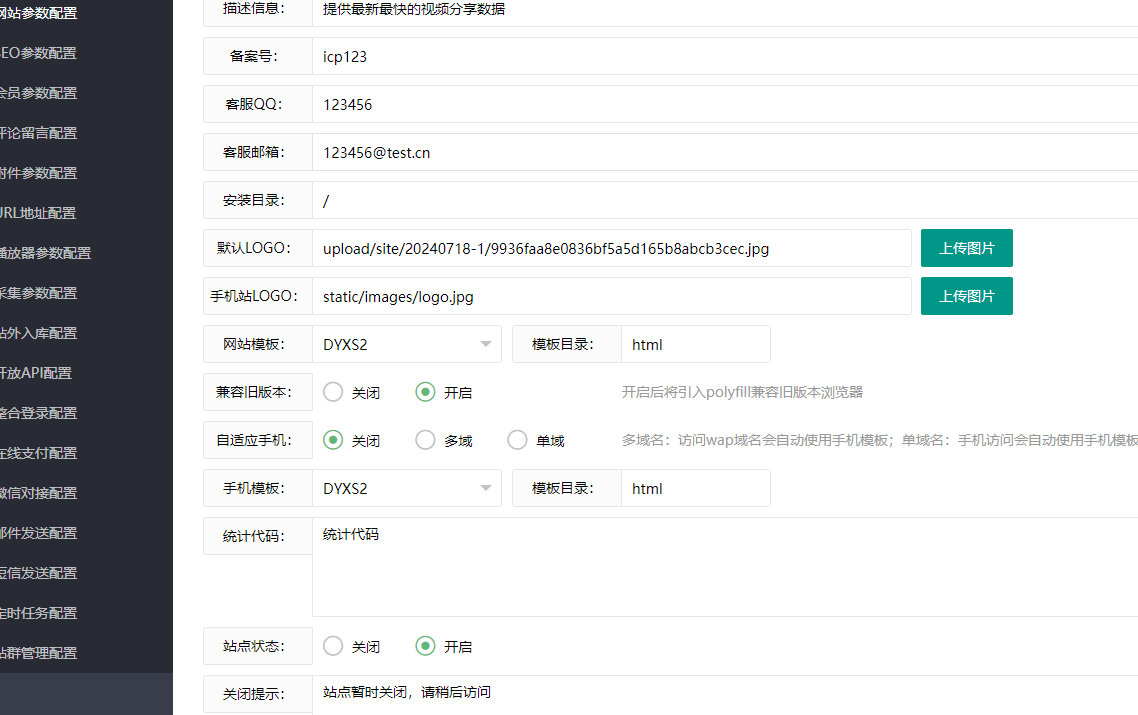Click 上传图片 for 手机站LOGO
Screen dimensions: 1138x715
coord(966,296)
